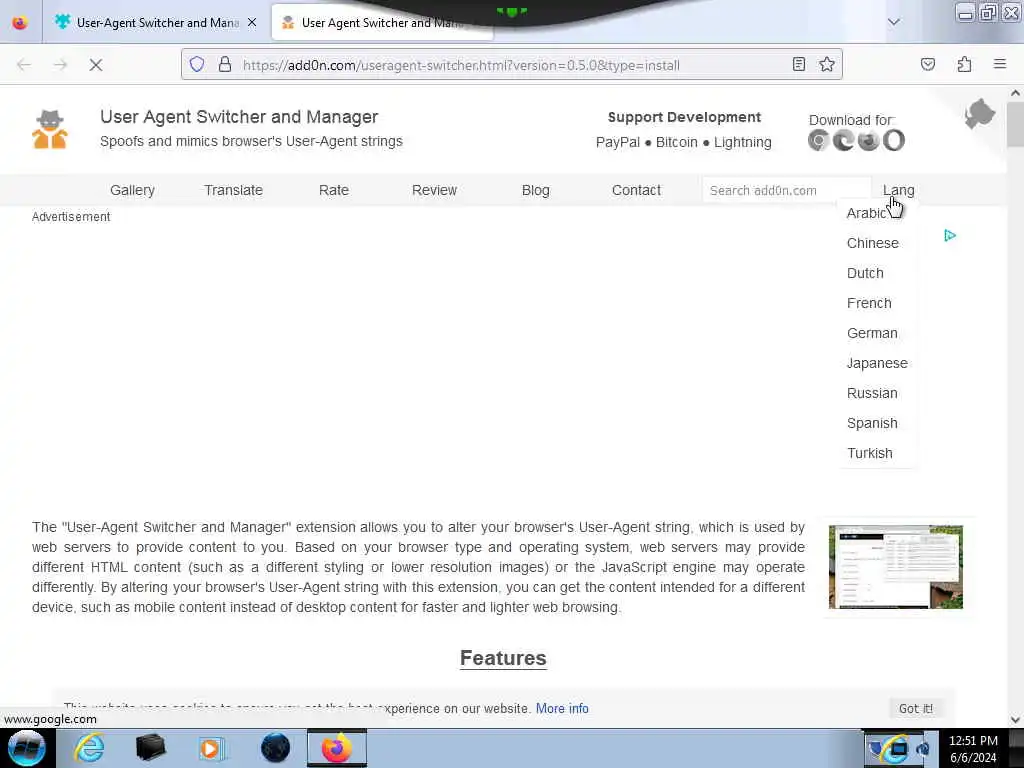Select French from language list
This screenshot has width=1024, height=768.
click(x=869, y=303)
